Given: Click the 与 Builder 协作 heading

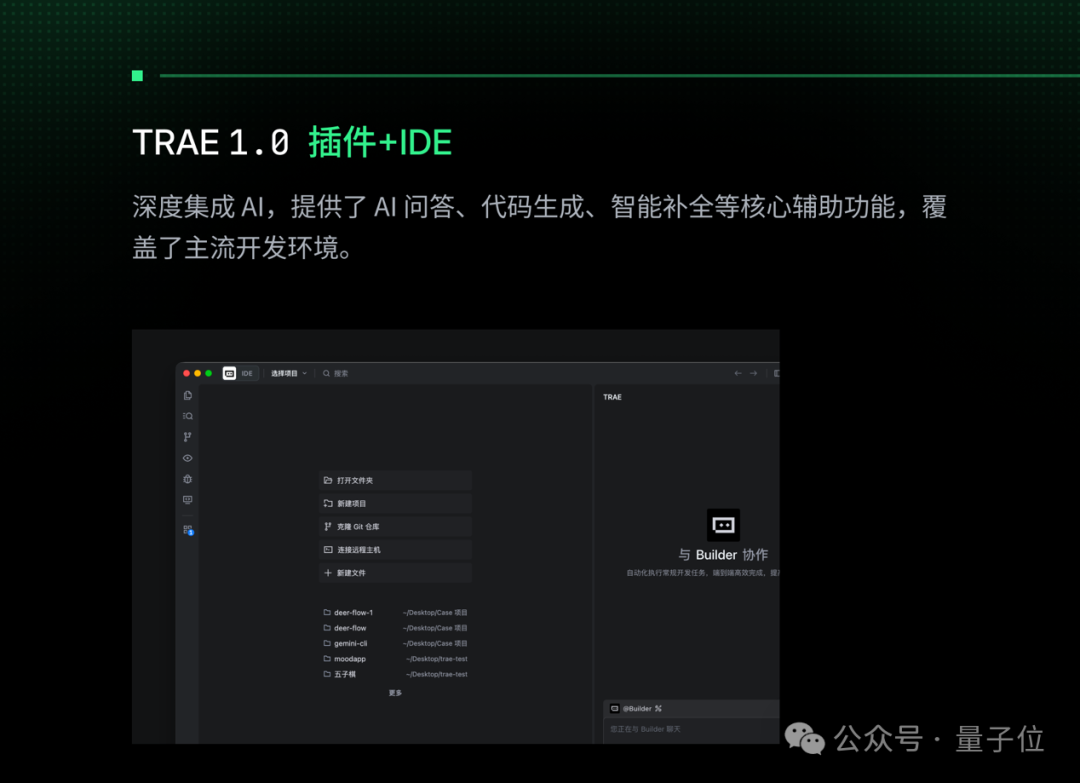Looking at the screenshot, I should (x=723, y=555).
